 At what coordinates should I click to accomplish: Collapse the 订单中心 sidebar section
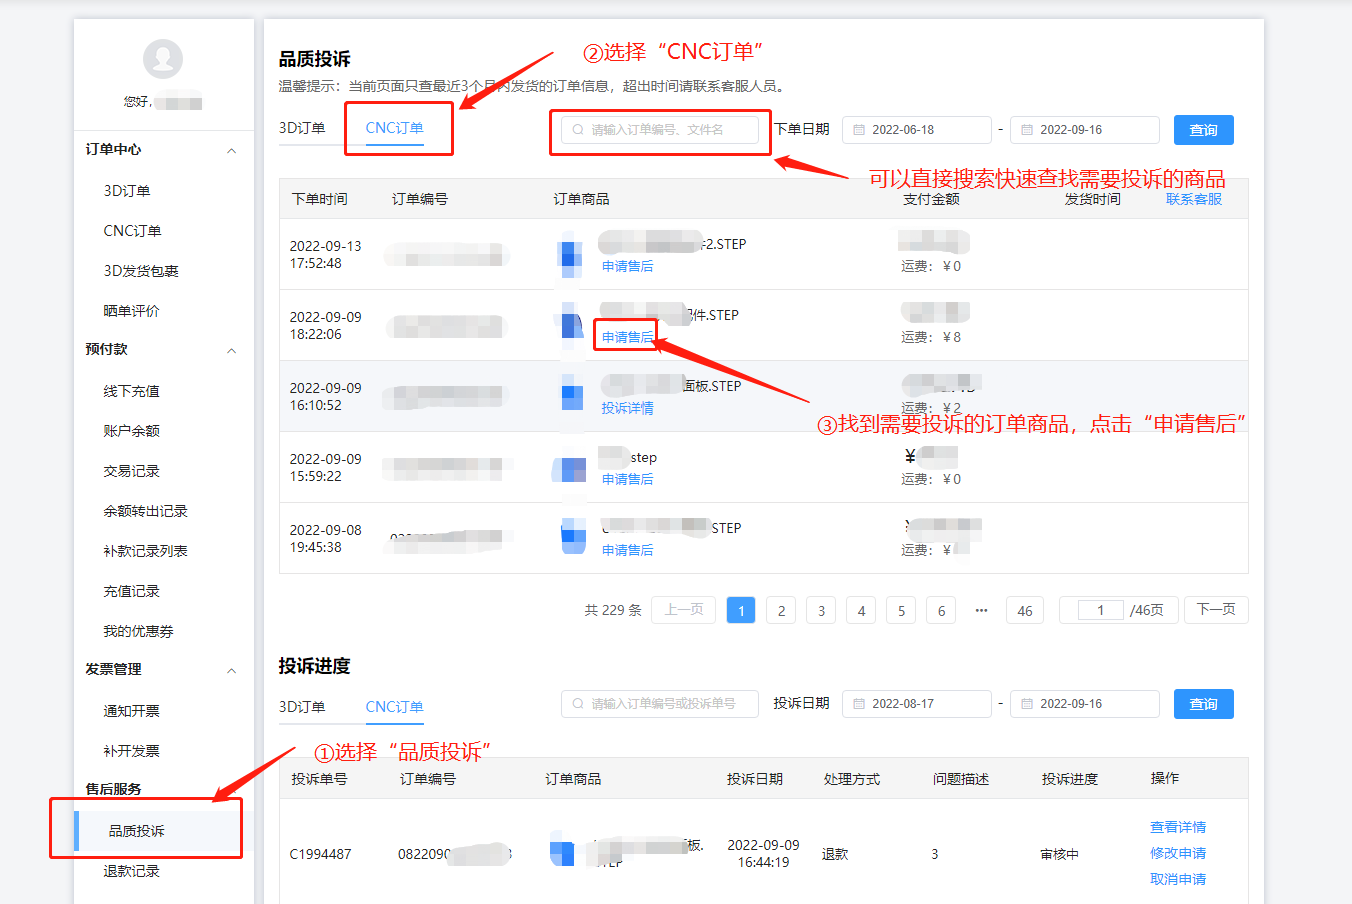click(x=231, y=151)
